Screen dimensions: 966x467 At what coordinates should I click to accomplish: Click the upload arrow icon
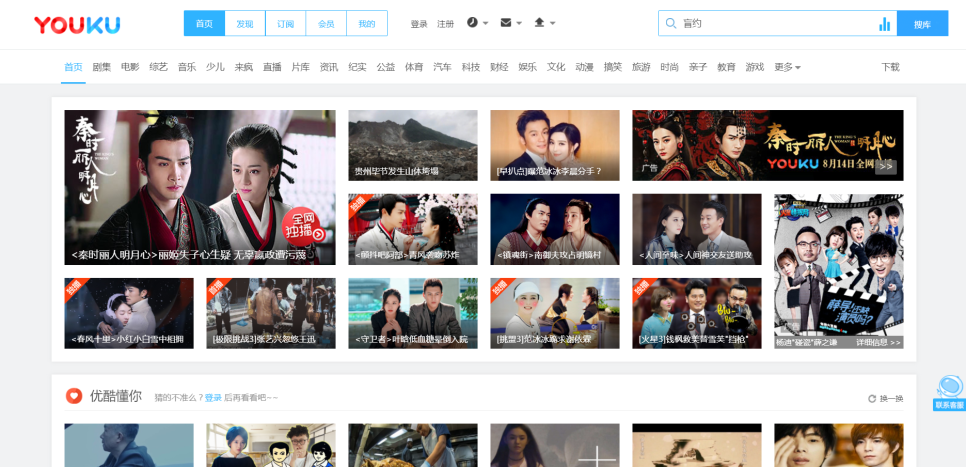[x=539, y=23]
